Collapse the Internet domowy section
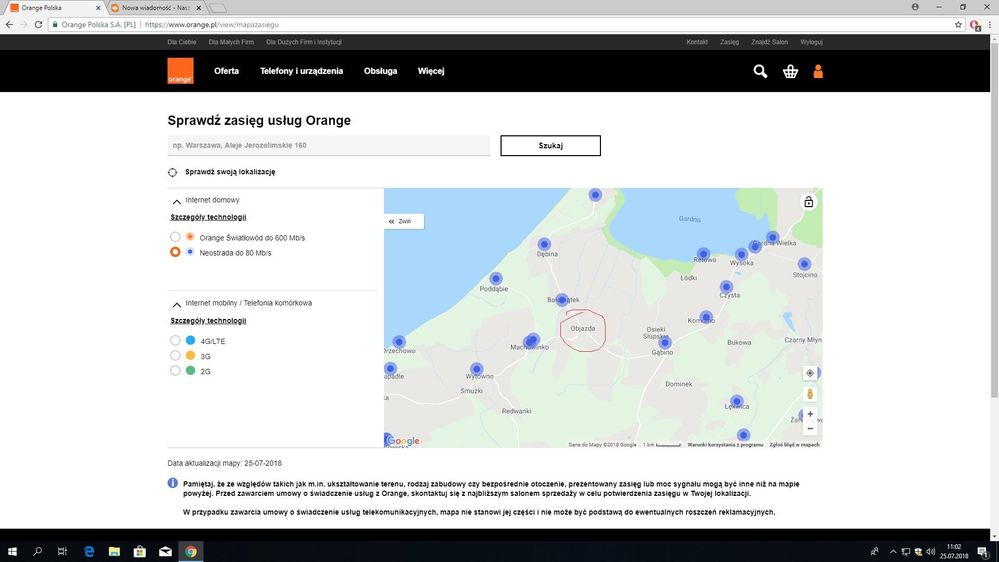Image resolution: width=999 pixels, height=562 pixels. (x=176, y=201)
